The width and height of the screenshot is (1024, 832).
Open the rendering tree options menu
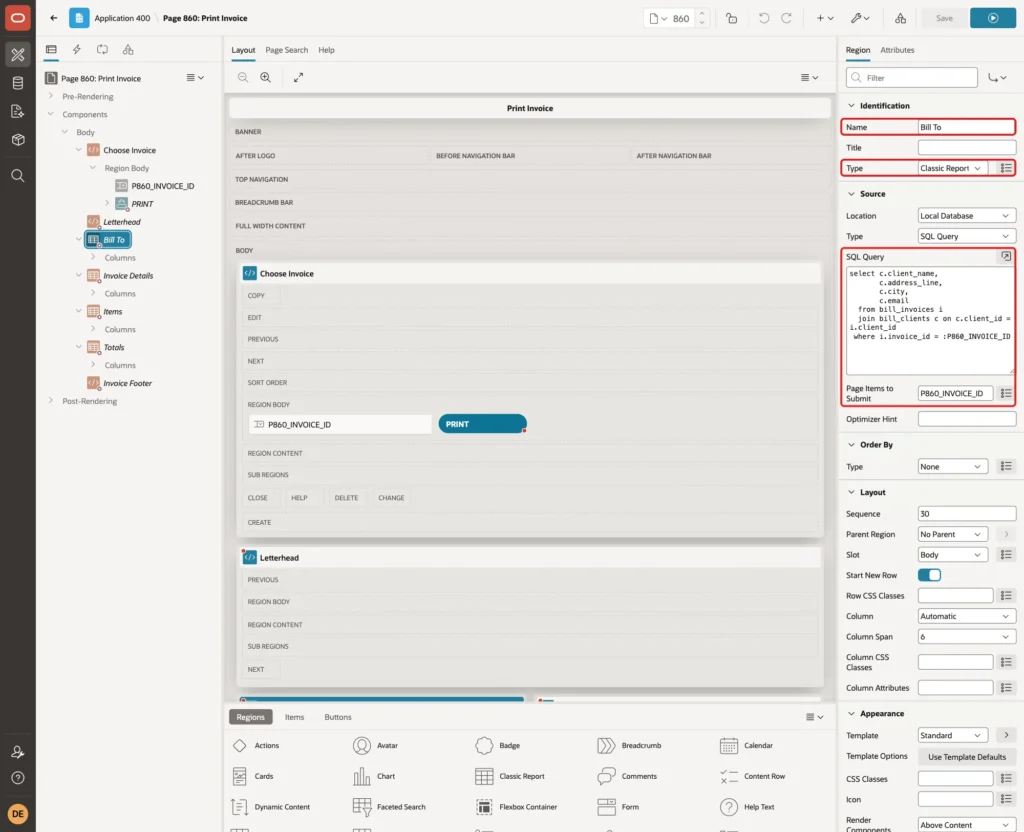pos(195,78)
